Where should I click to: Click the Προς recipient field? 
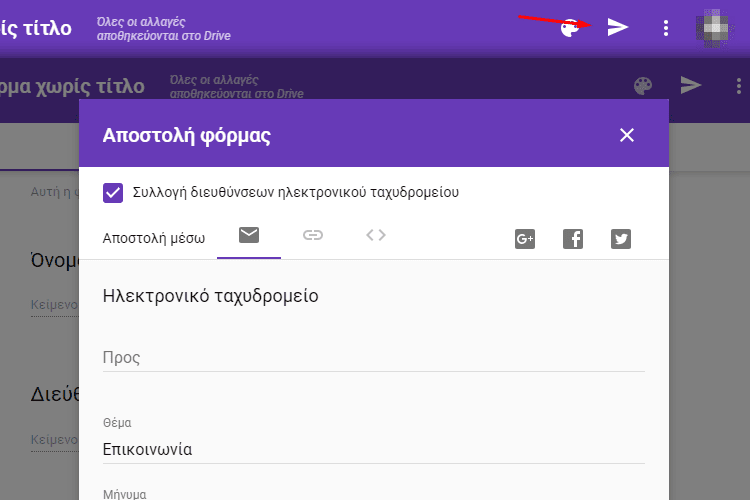pyautogui.click(x=373, y=358)
